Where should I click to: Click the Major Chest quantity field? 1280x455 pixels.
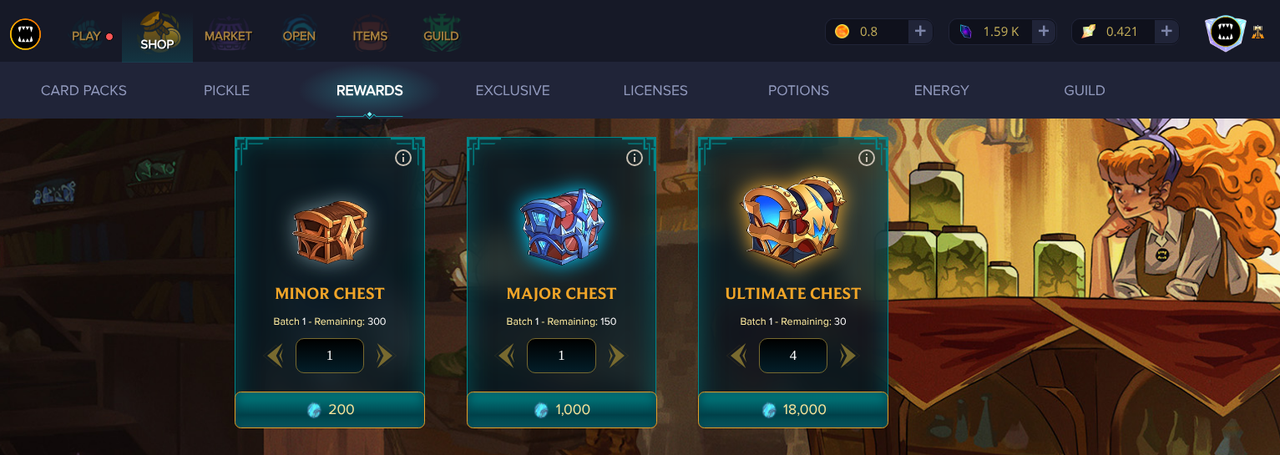(x=561, y=356)
